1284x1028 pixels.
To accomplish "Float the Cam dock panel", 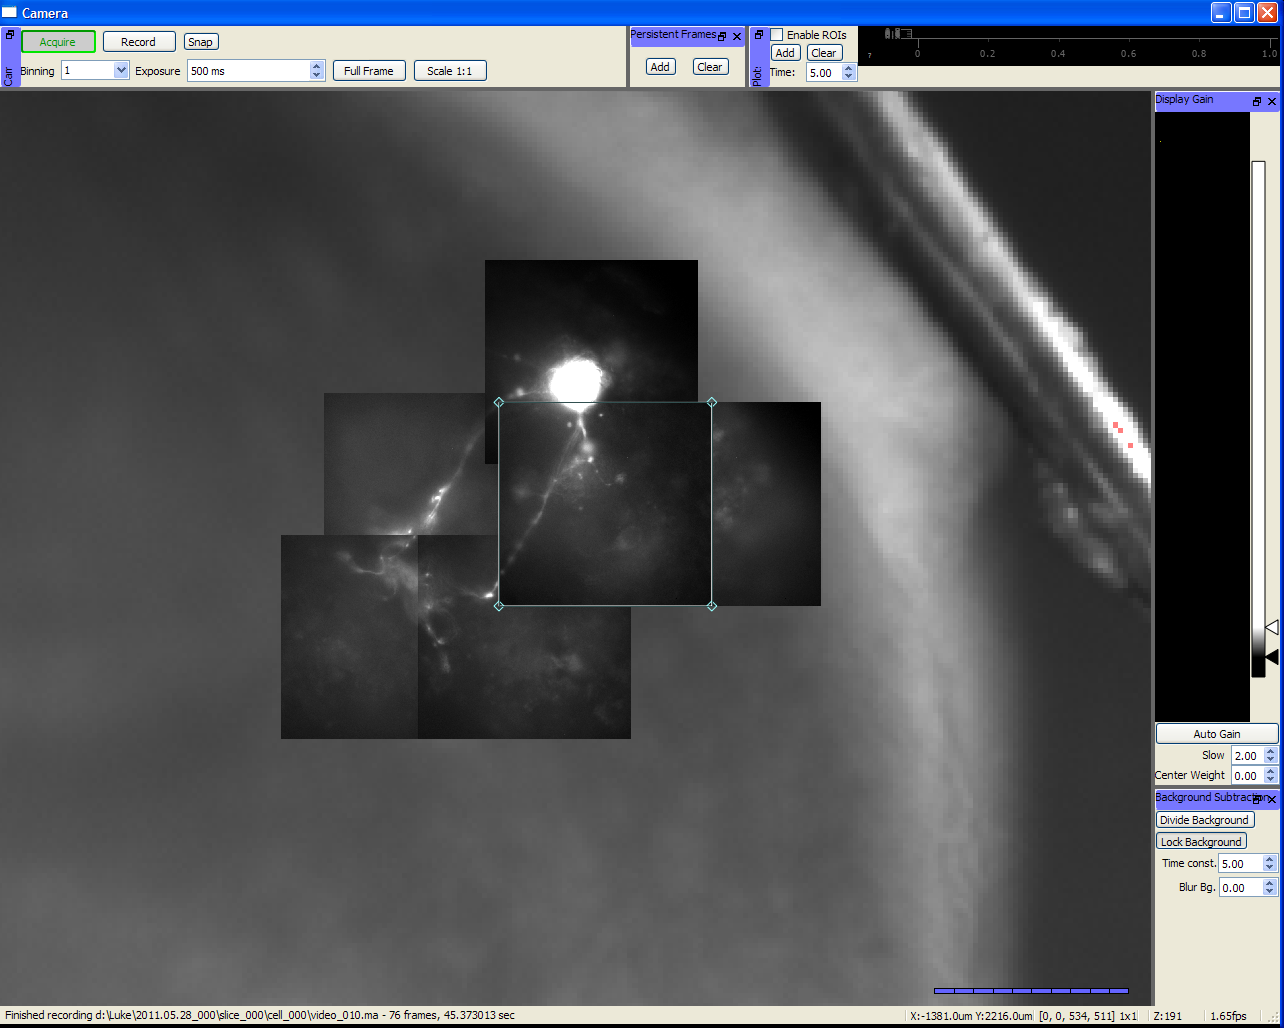I will click(10, 34).
